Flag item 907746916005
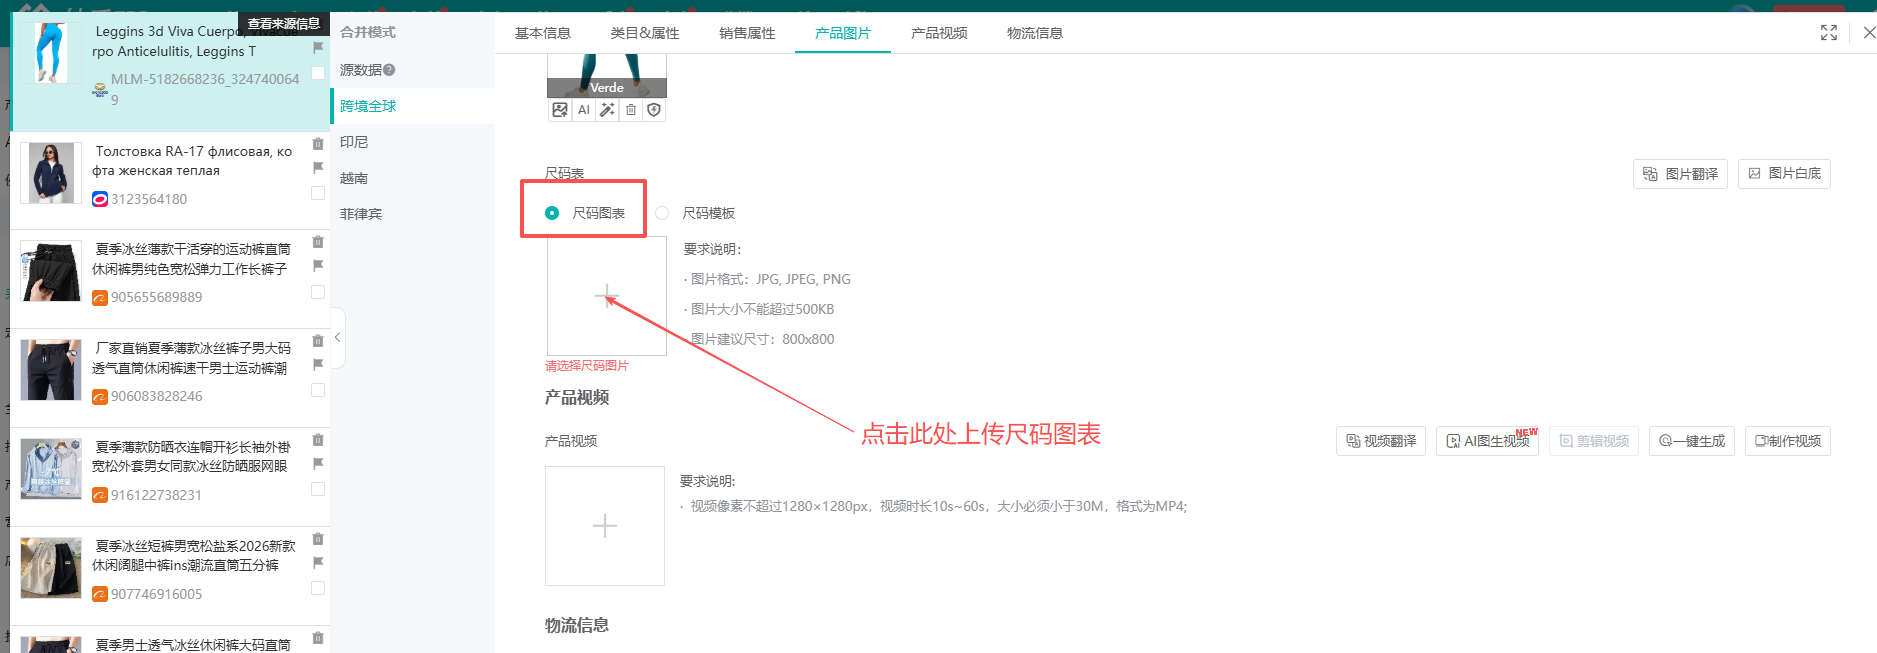 click(x=318, y=562)
